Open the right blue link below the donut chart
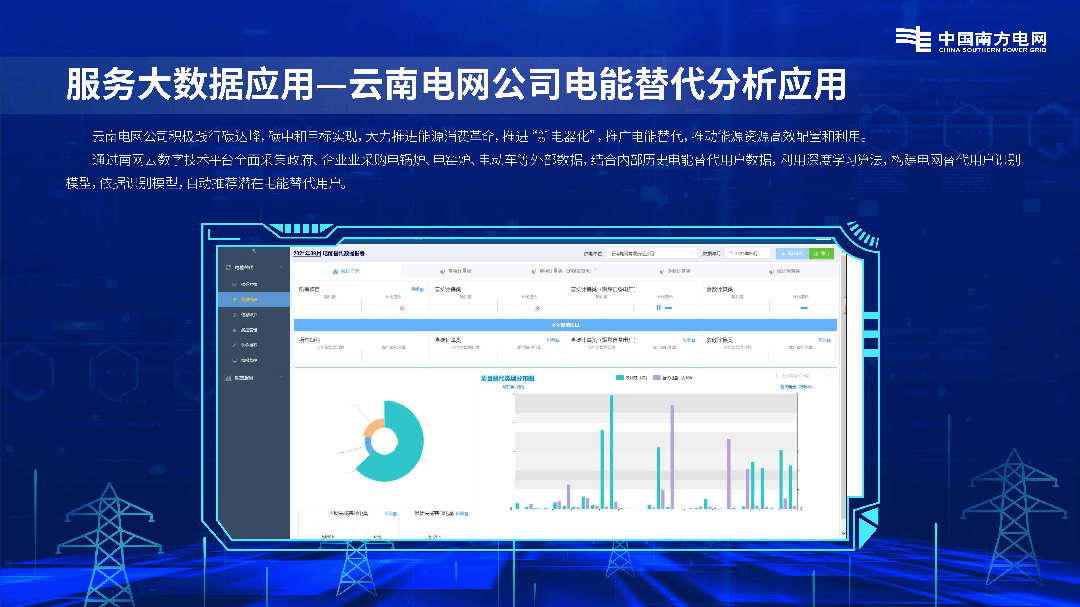1080x607 pixels. point(461,513)
